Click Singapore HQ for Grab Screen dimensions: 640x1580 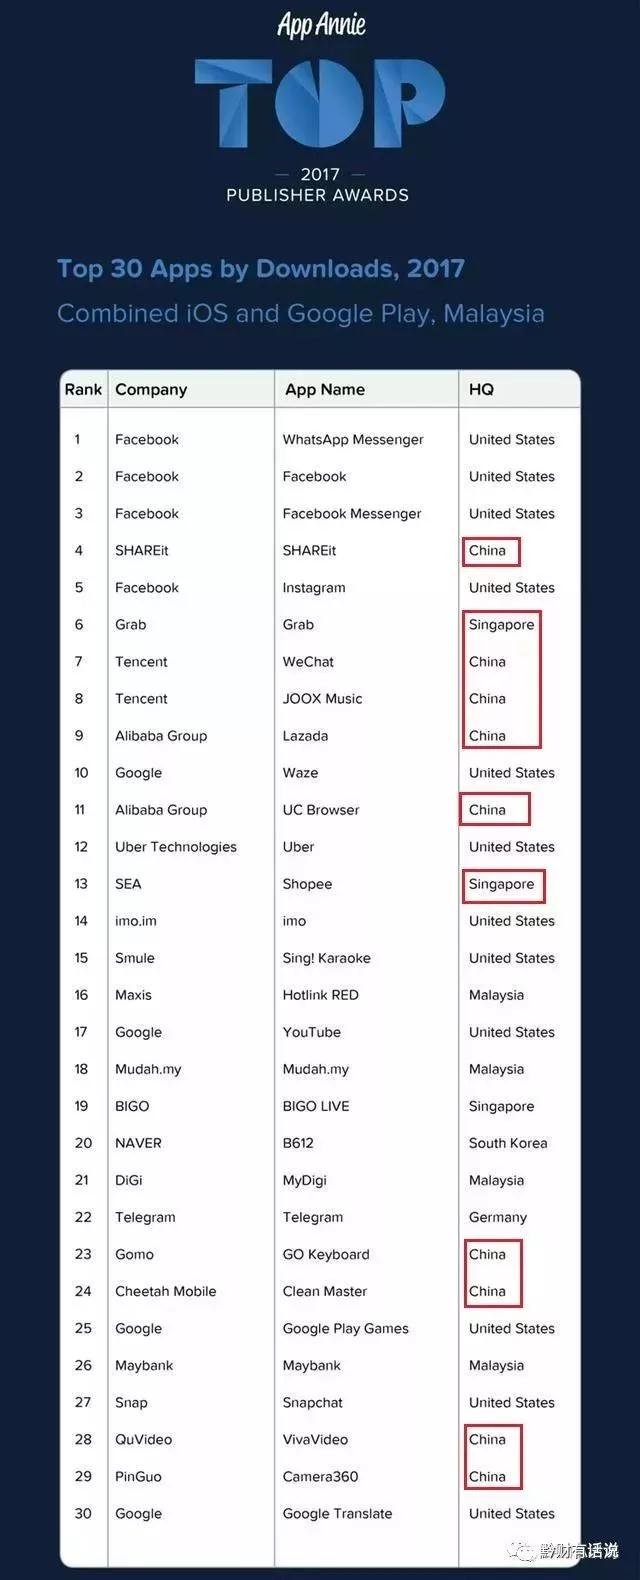click(x=502, y=625)
